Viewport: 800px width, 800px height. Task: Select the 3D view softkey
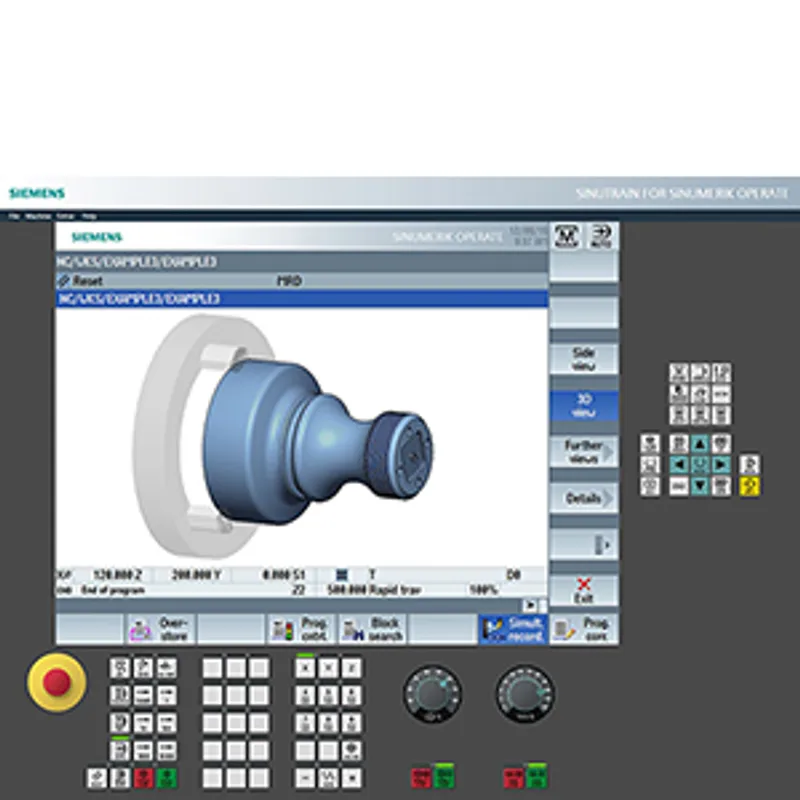584,405
